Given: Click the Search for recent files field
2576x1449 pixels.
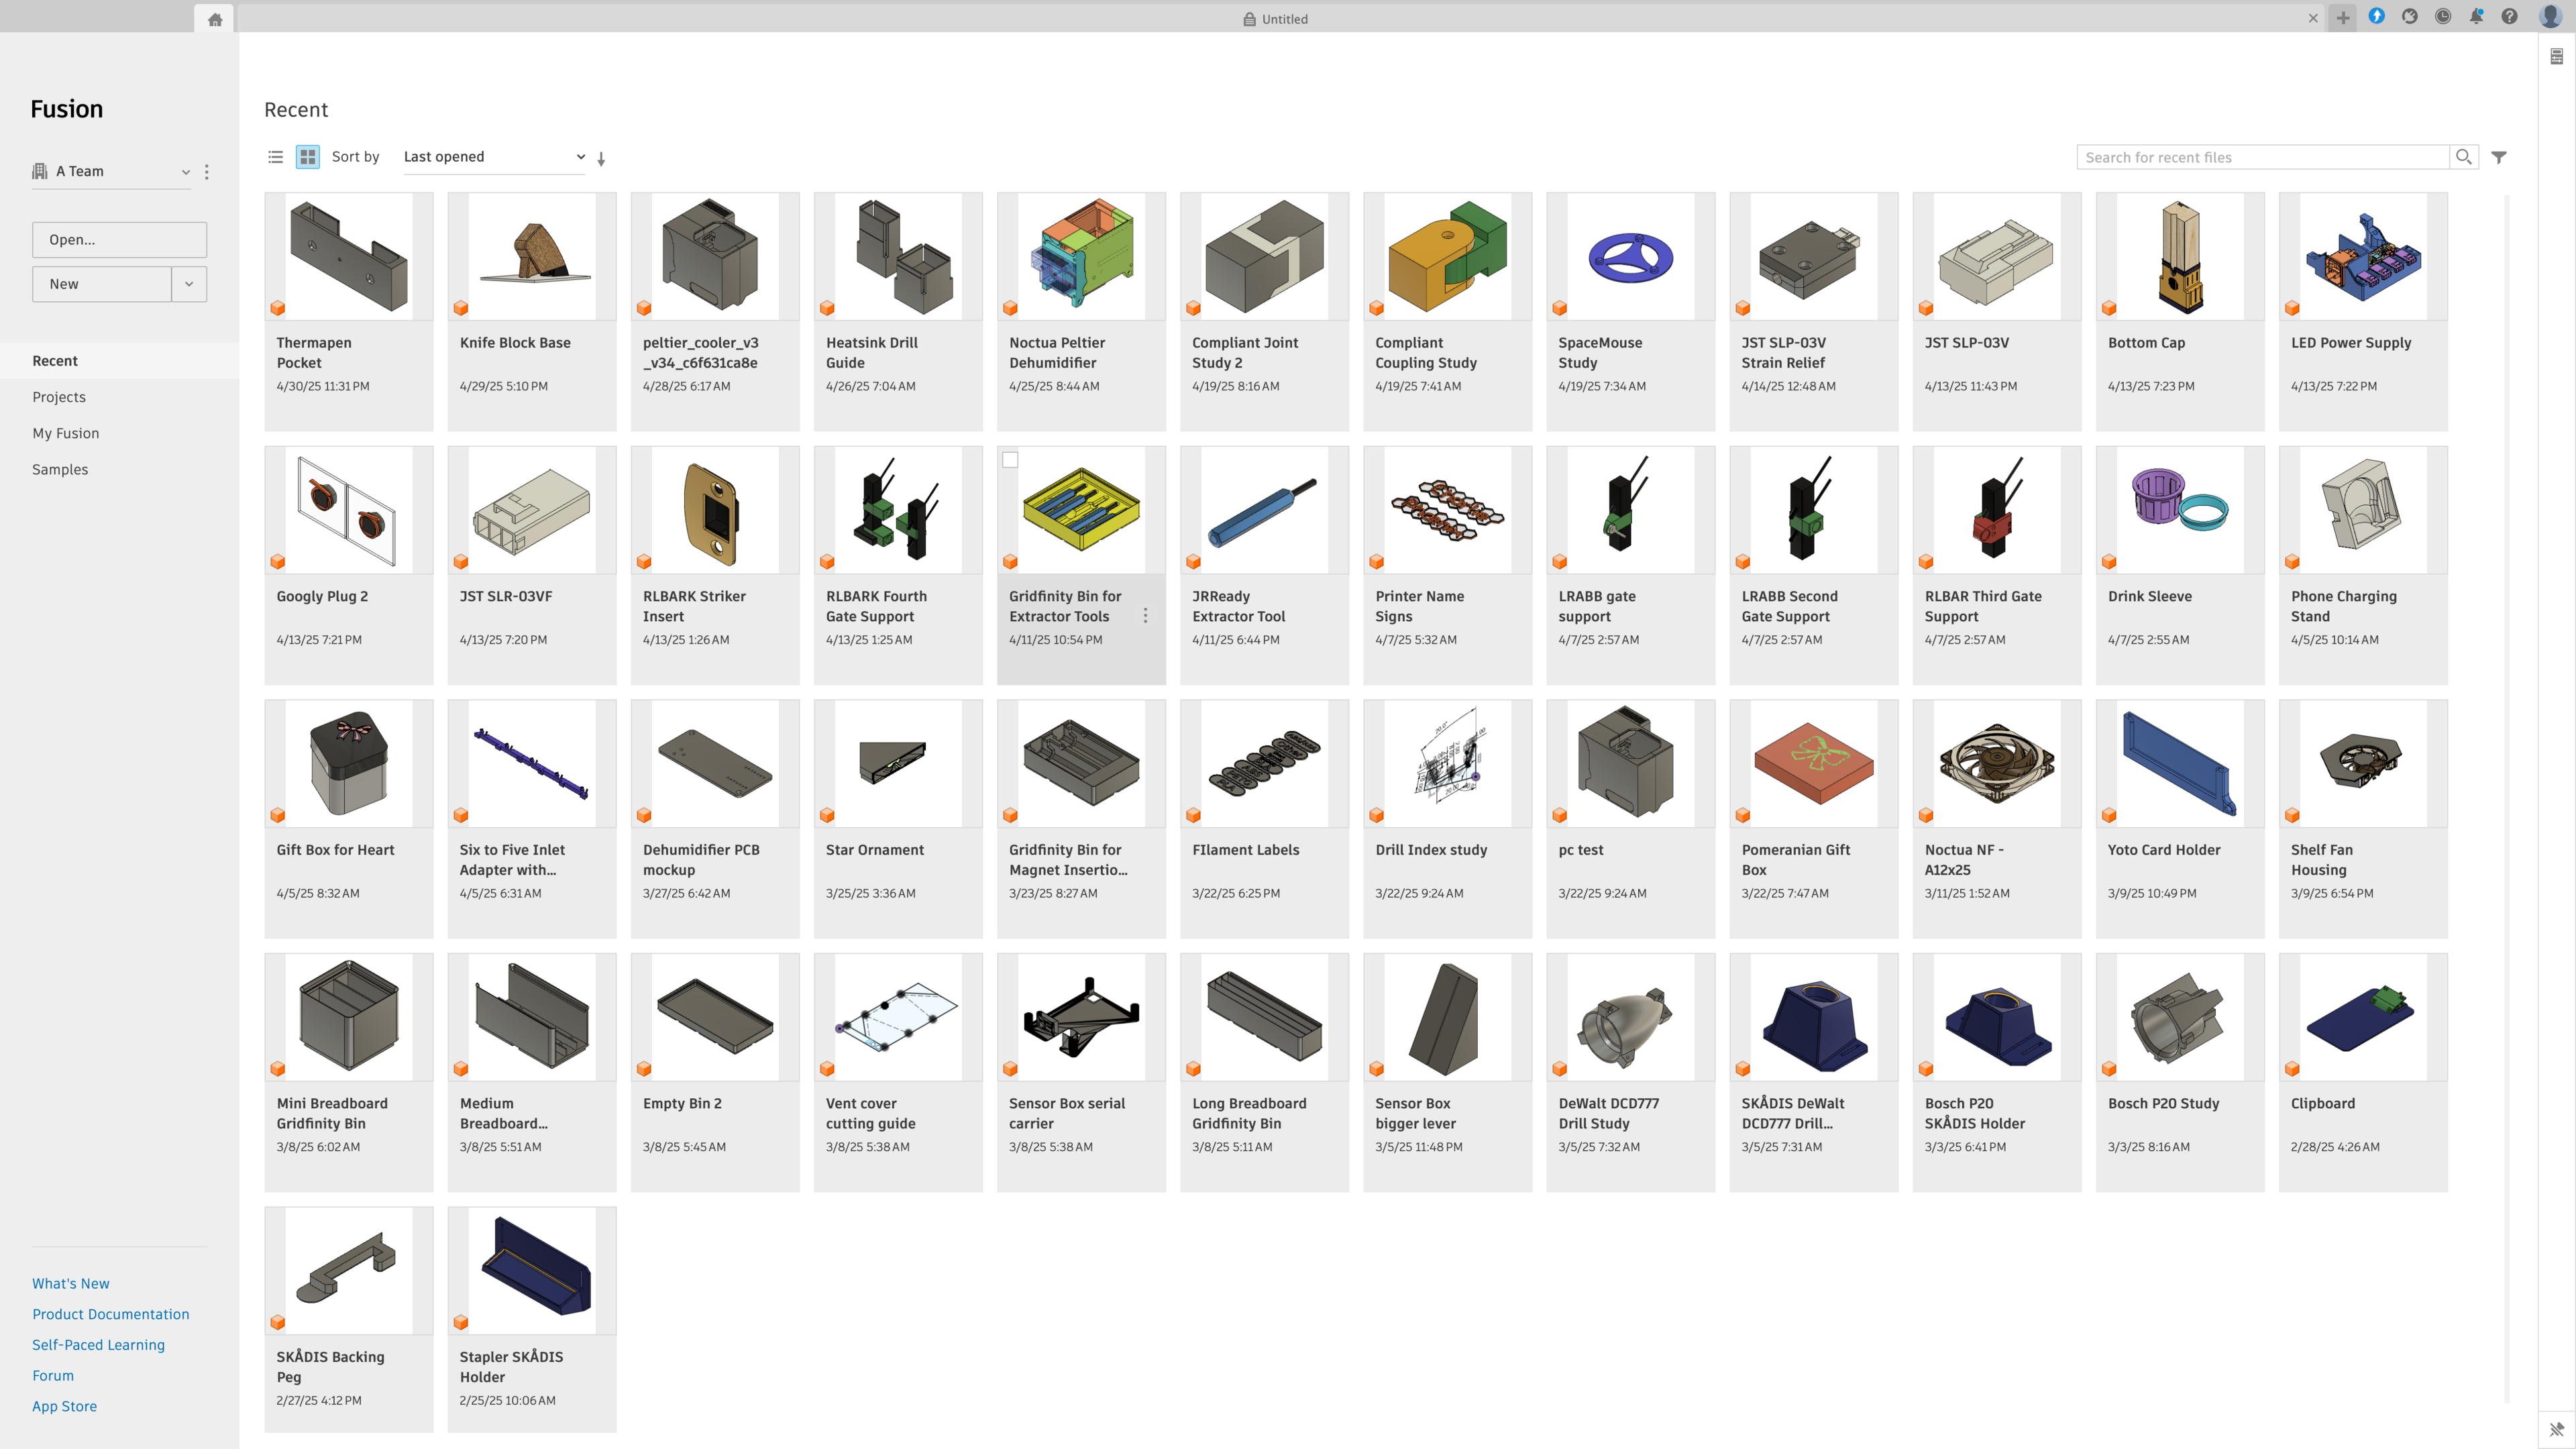Looking at the screenshot, I should pos(2264,157).
